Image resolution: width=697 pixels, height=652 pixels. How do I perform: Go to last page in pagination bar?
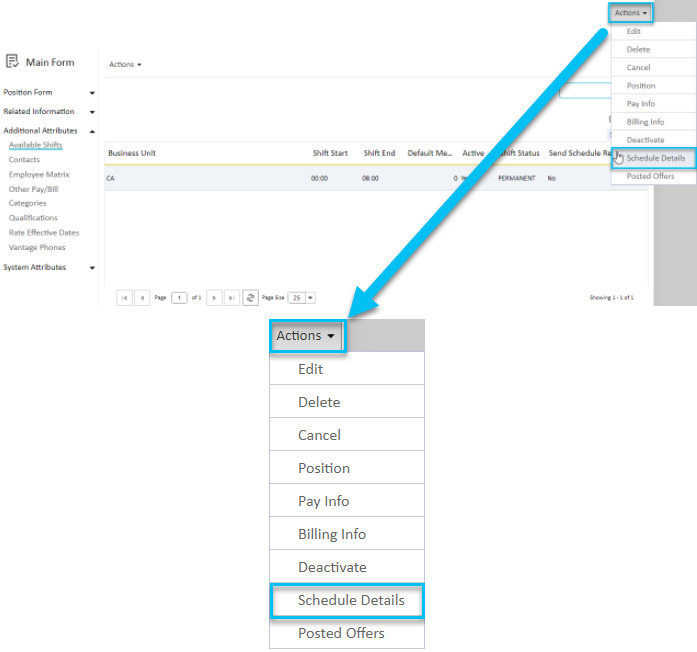point(232,298)
